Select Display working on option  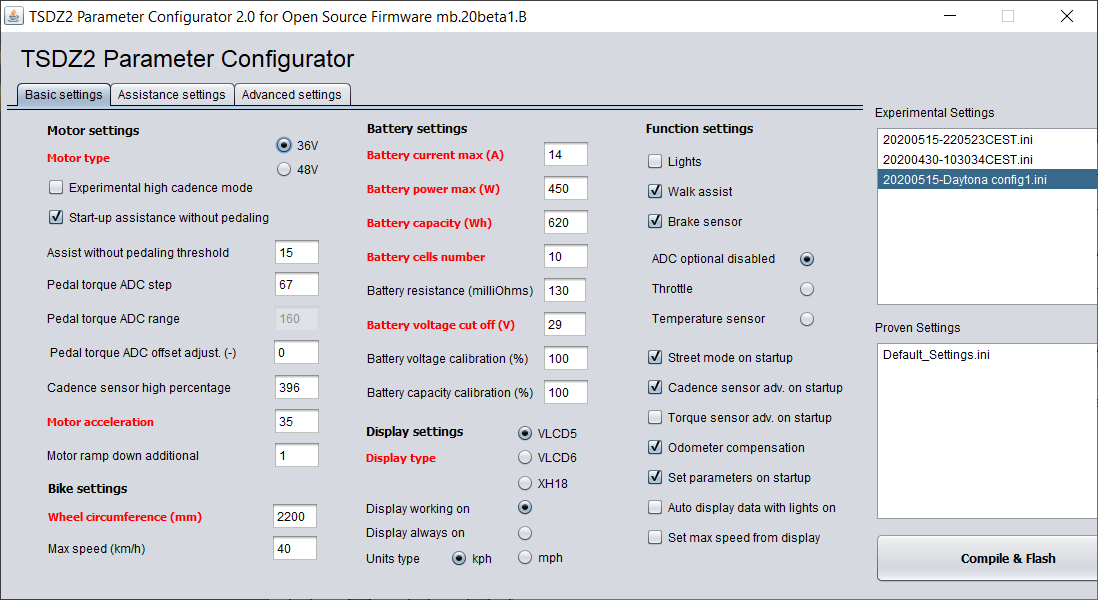click(x=524, y=507)
